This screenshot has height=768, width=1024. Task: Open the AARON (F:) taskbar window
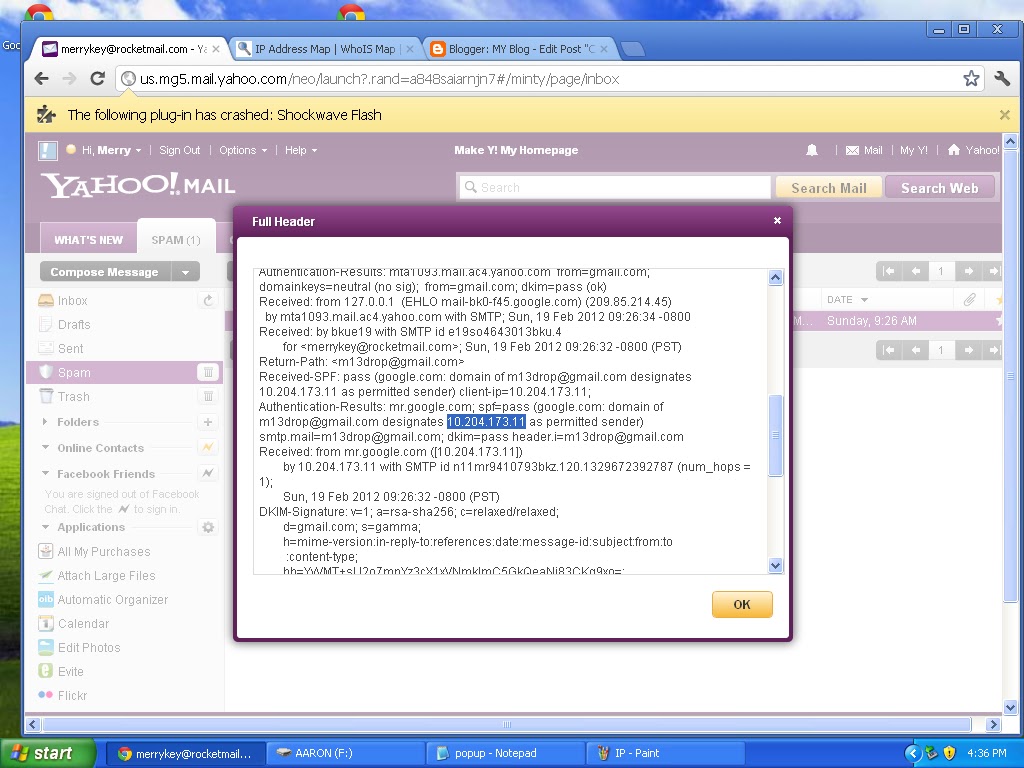345,753
